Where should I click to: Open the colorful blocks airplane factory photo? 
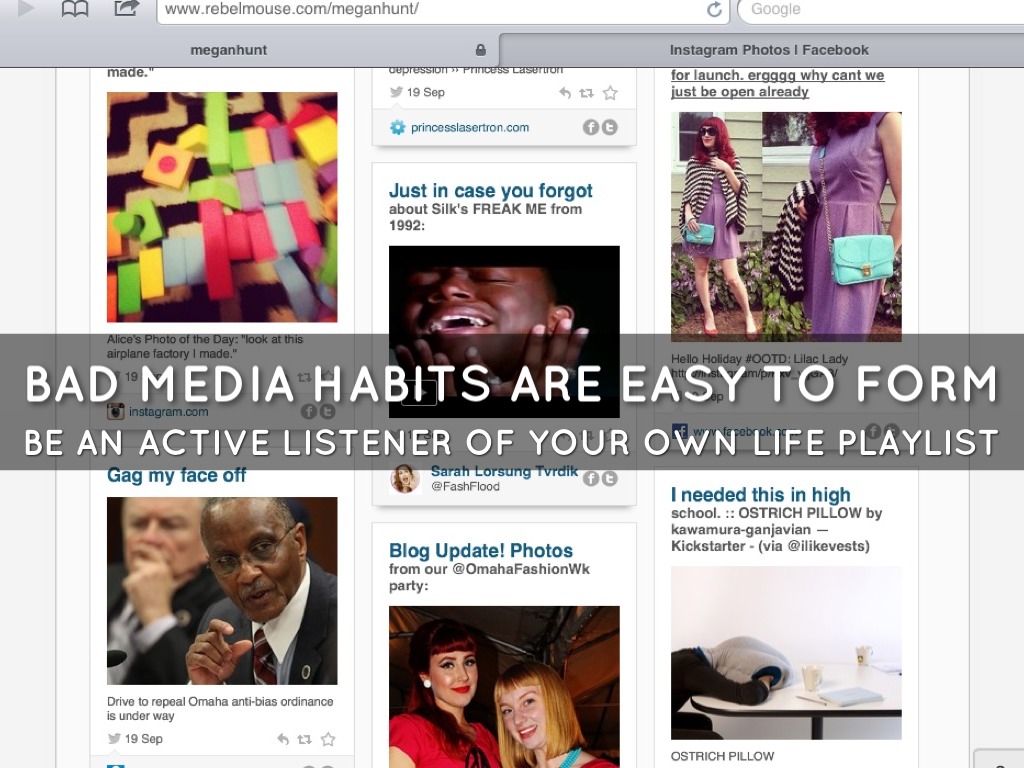[x=222, y=207]
